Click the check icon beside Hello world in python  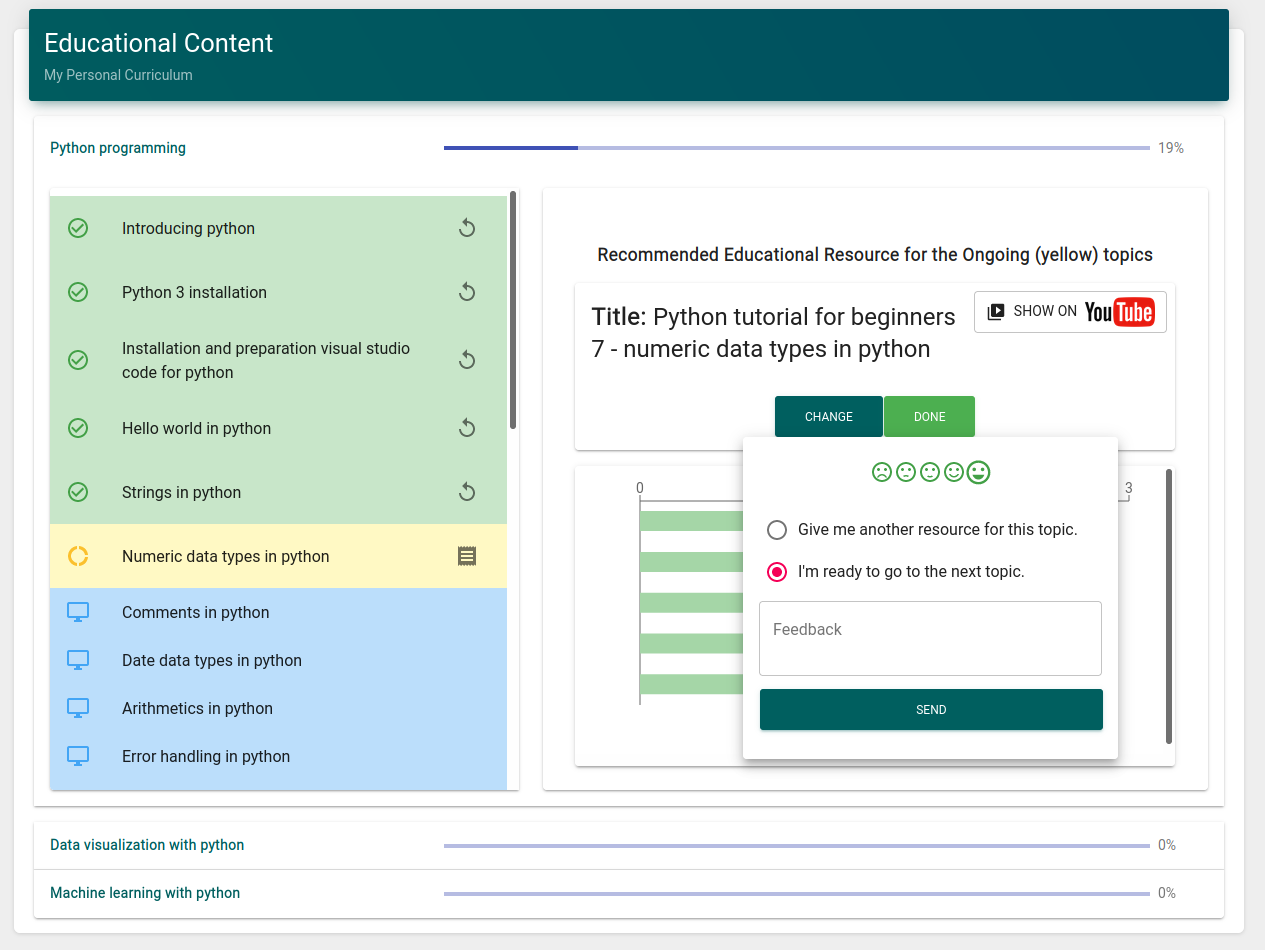click(x=78, y=428)
